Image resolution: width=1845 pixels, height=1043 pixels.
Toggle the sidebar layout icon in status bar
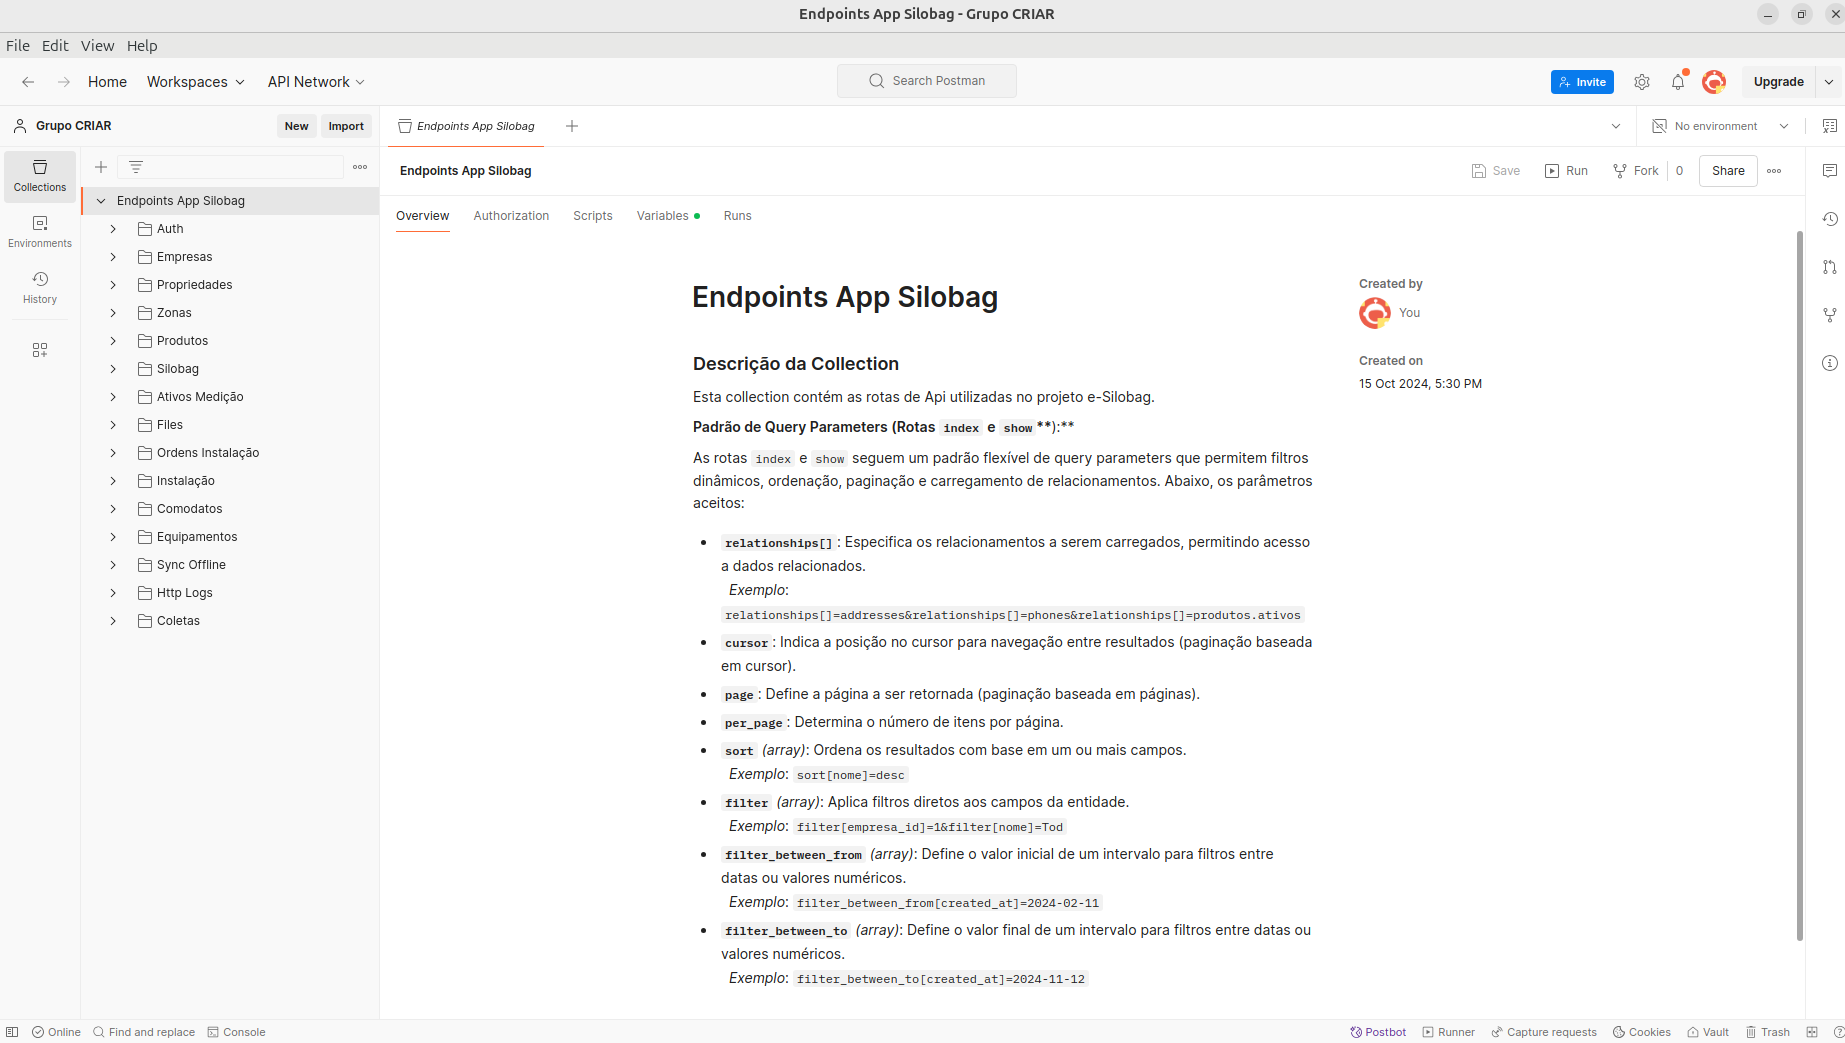(x=12, y=1032)
